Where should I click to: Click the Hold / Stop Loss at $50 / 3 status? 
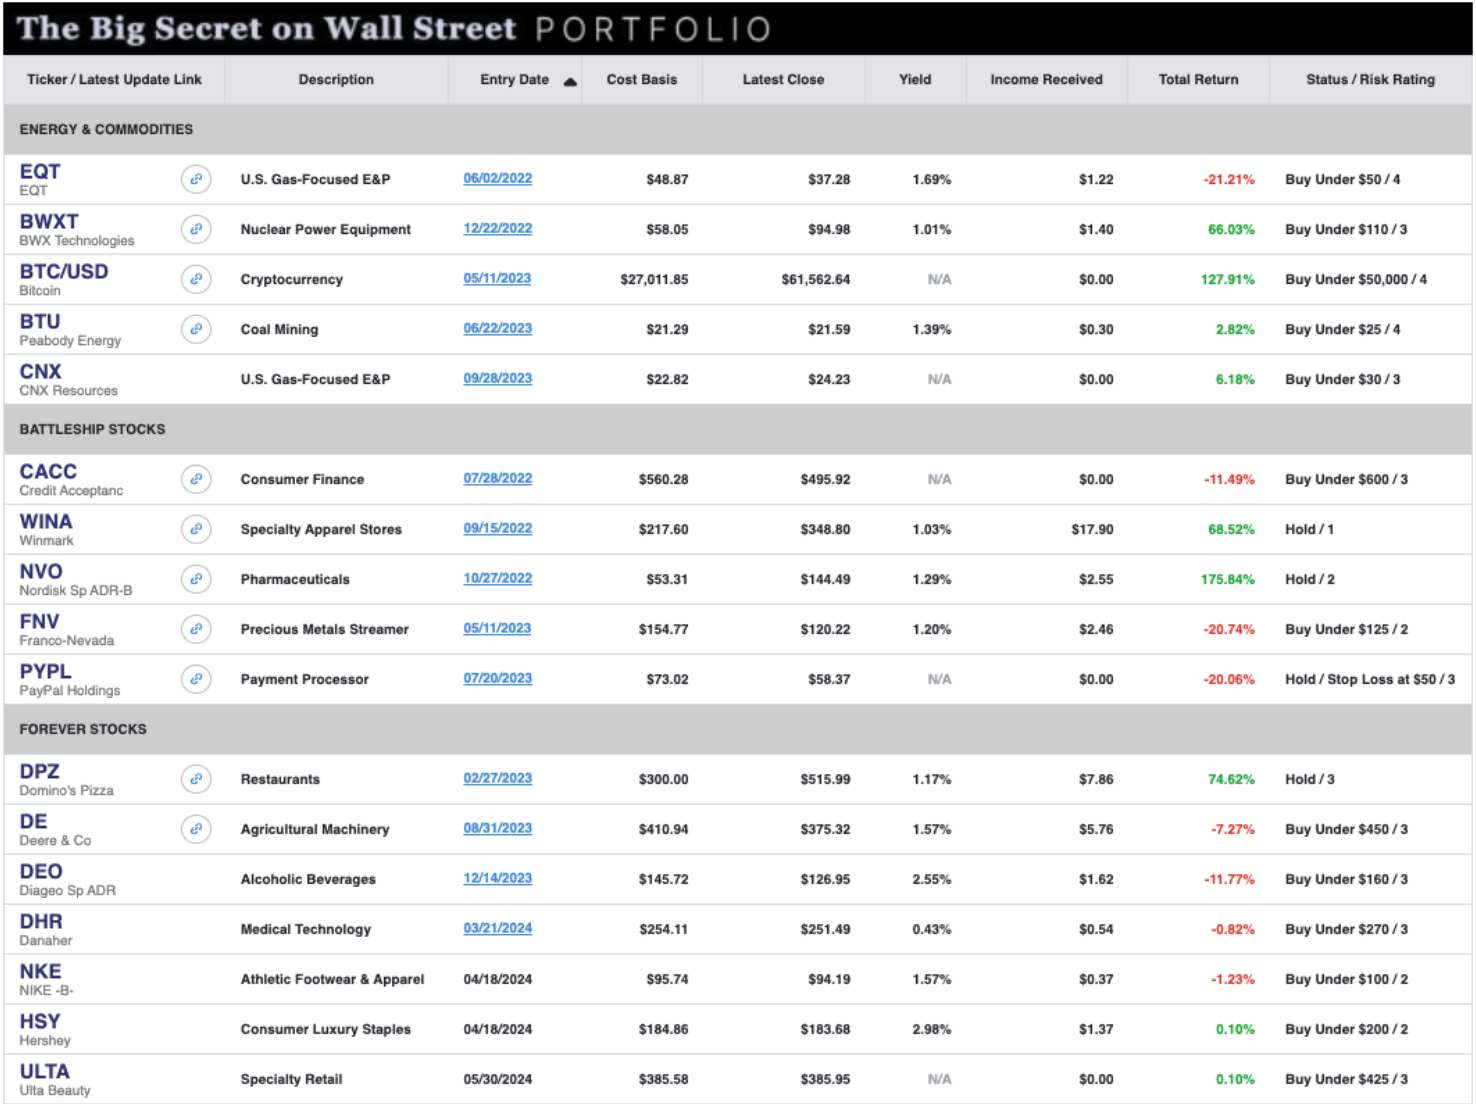(1370, 679)
